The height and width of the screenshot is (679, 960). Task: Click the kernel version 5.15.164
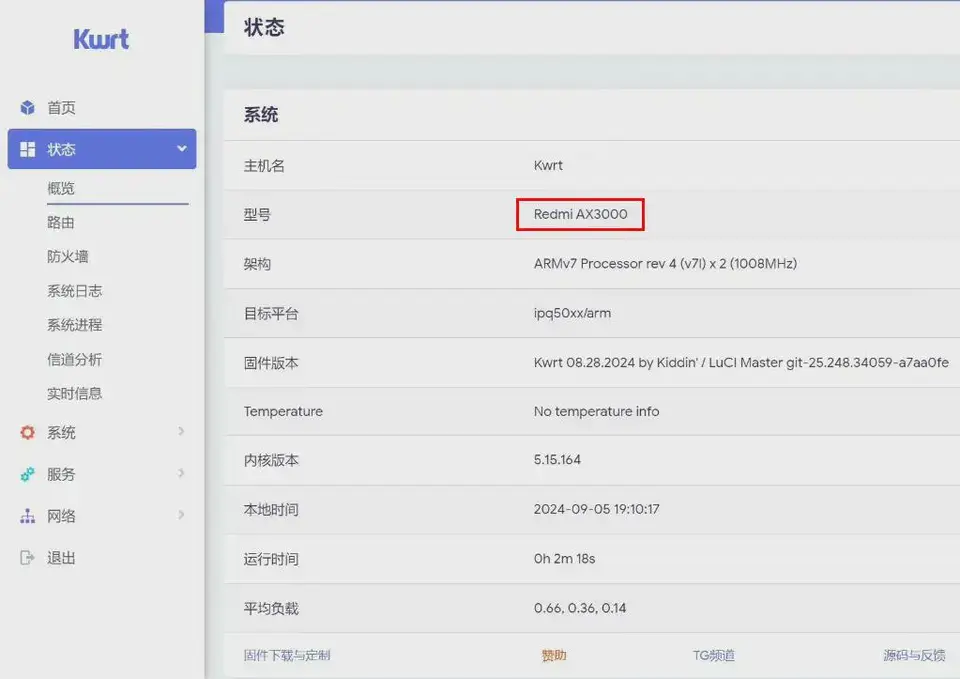(x=557, y=460)
